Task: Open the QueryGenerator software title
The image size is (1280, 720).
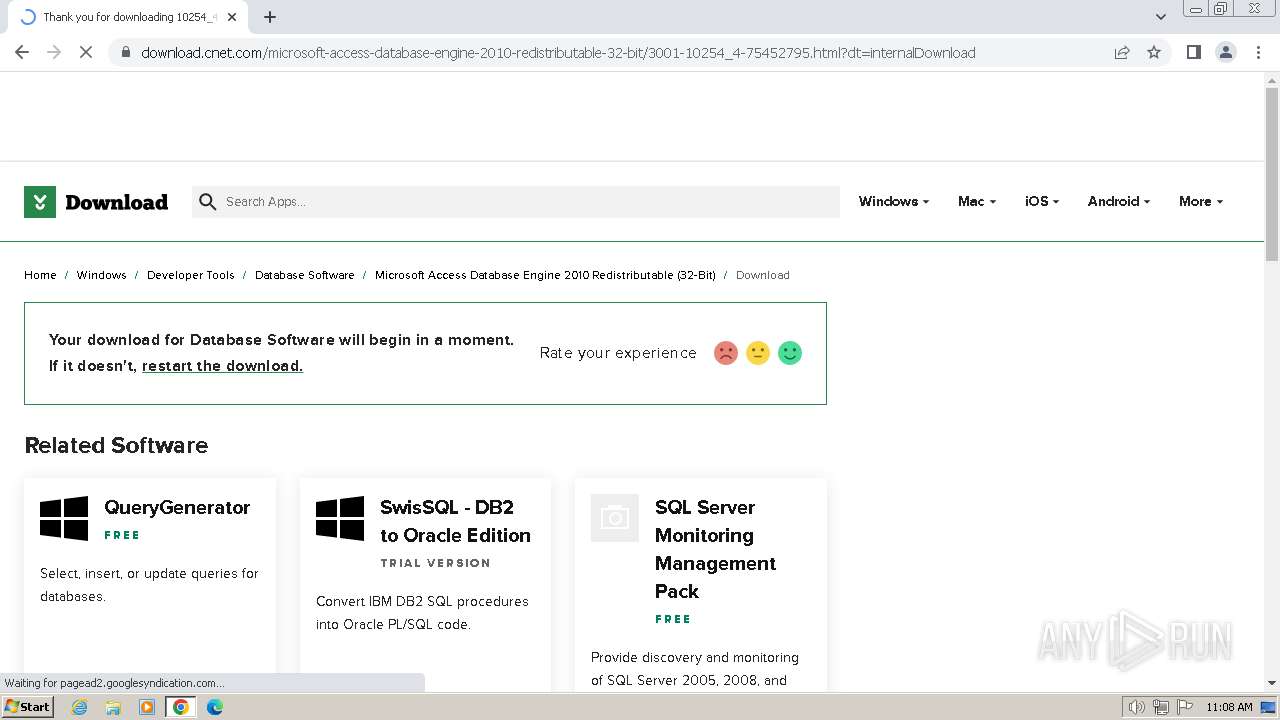Action: click(177, 507)
